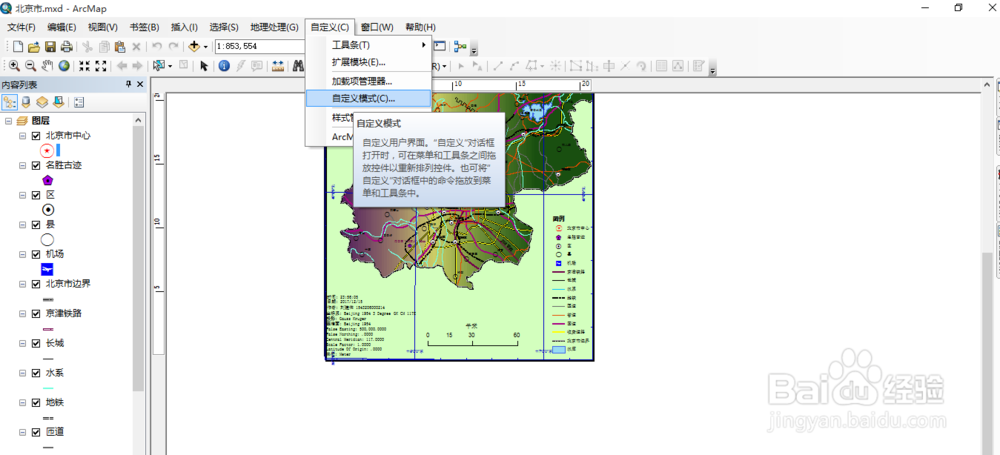Select the black arrow Select Elements tool
The image size is (1000, 455).
tap(204, 66)
